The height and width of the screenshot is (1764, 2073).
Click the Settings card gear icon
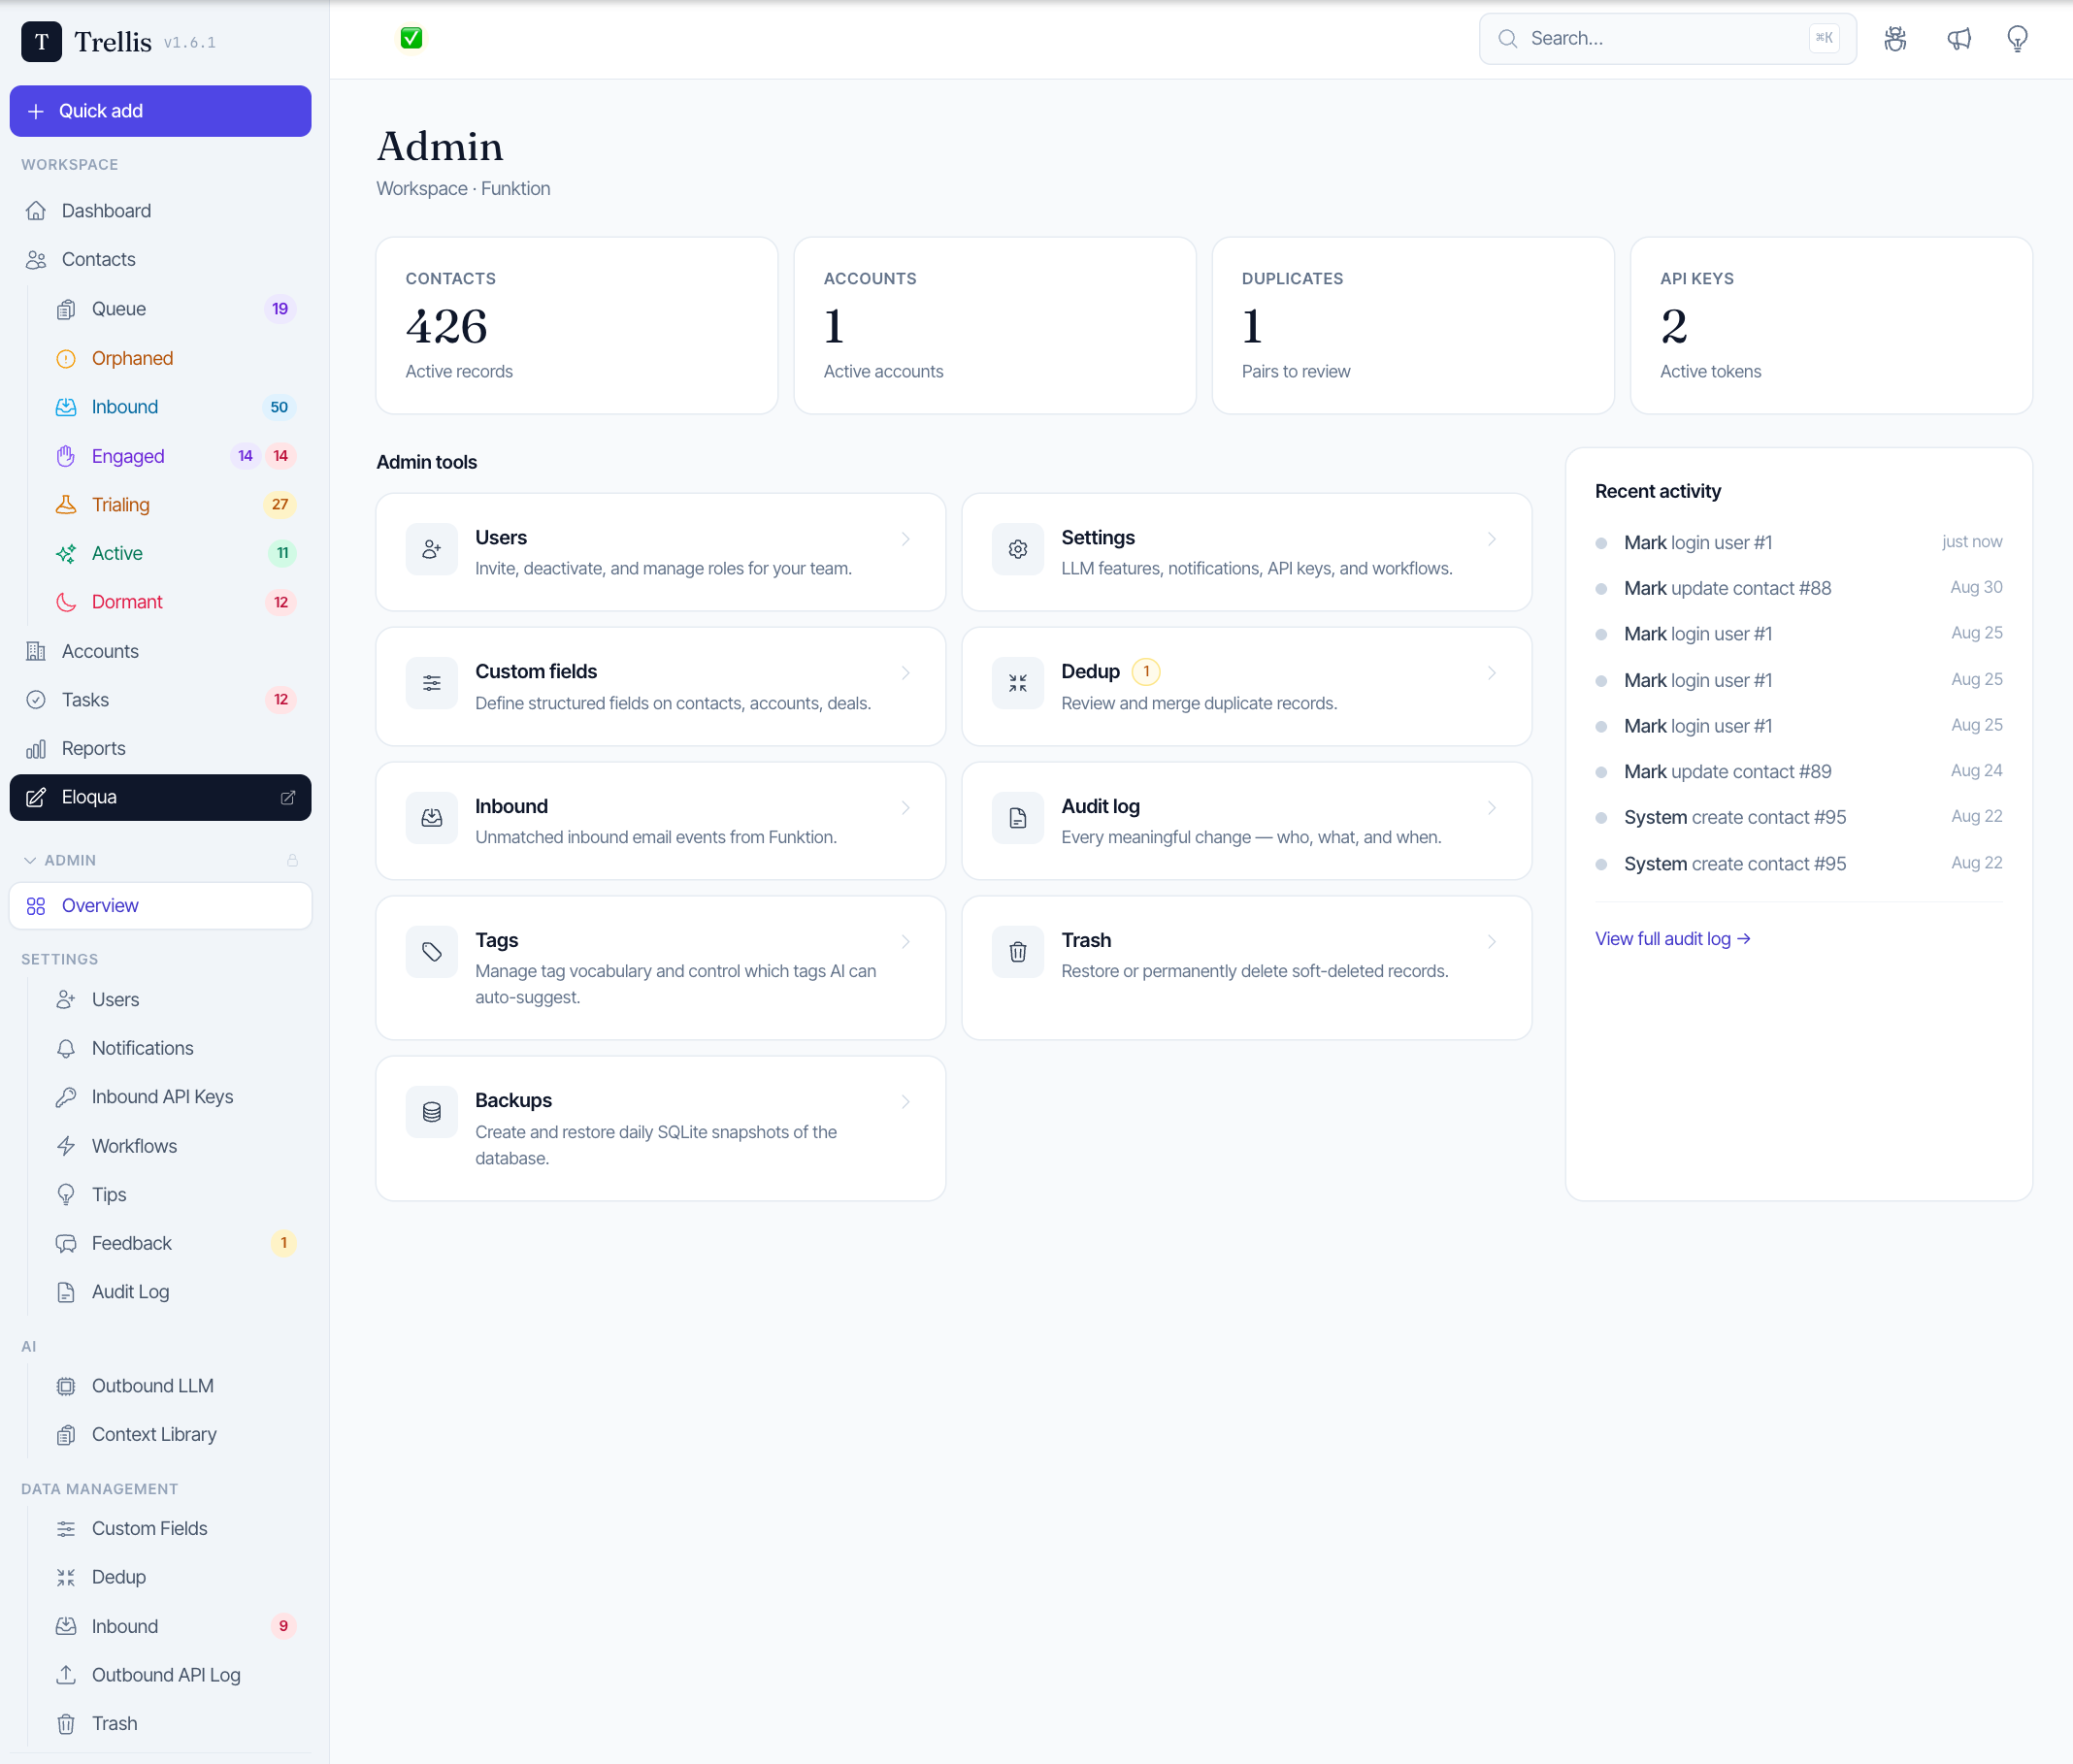point(1018,549)
